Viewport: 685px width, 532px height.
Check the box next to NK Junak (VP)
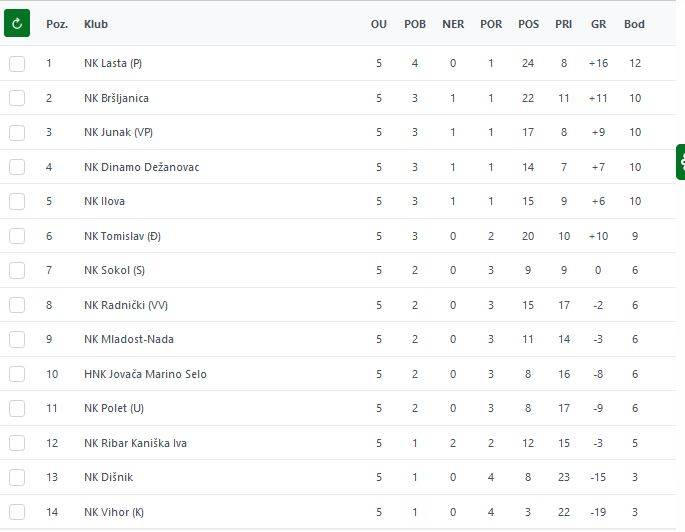[x=17, y=133]
